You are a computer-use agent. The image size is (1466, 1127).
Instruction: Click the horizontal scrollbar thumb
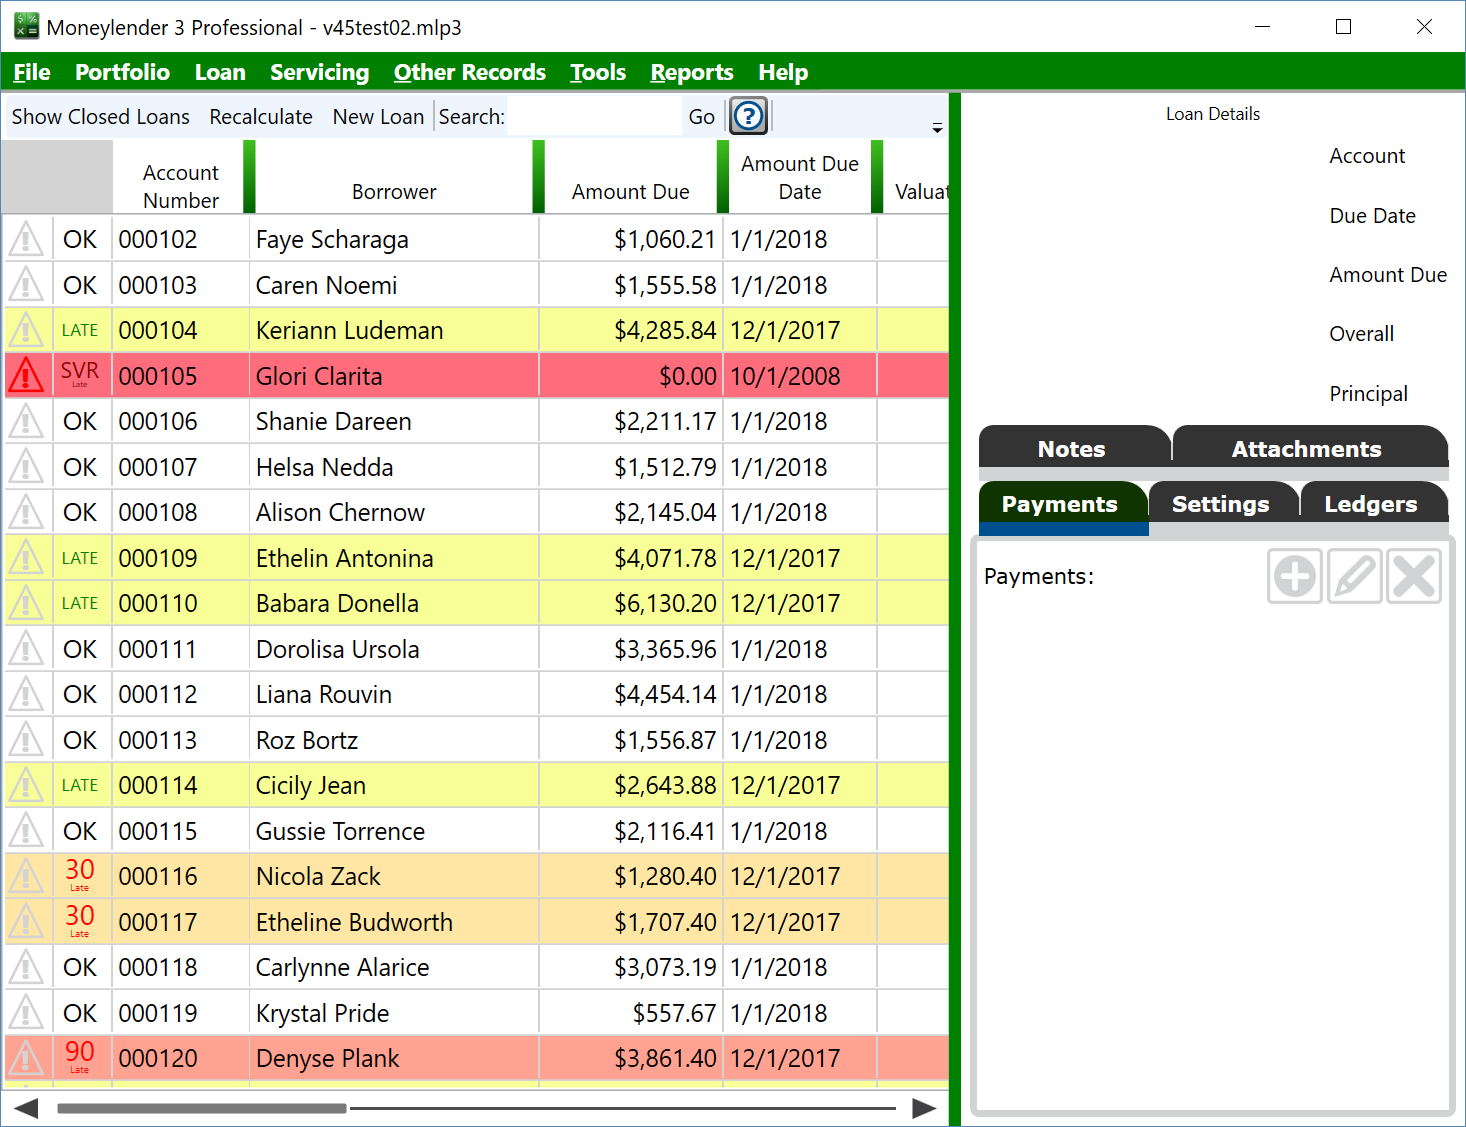click(x=202, y=1108)
